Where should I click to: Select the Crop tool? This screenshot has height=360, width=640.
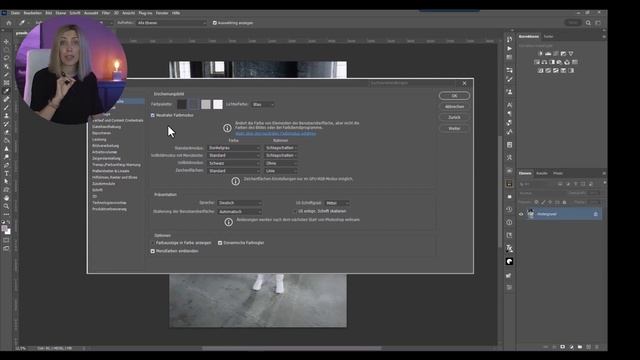(6, 75)
